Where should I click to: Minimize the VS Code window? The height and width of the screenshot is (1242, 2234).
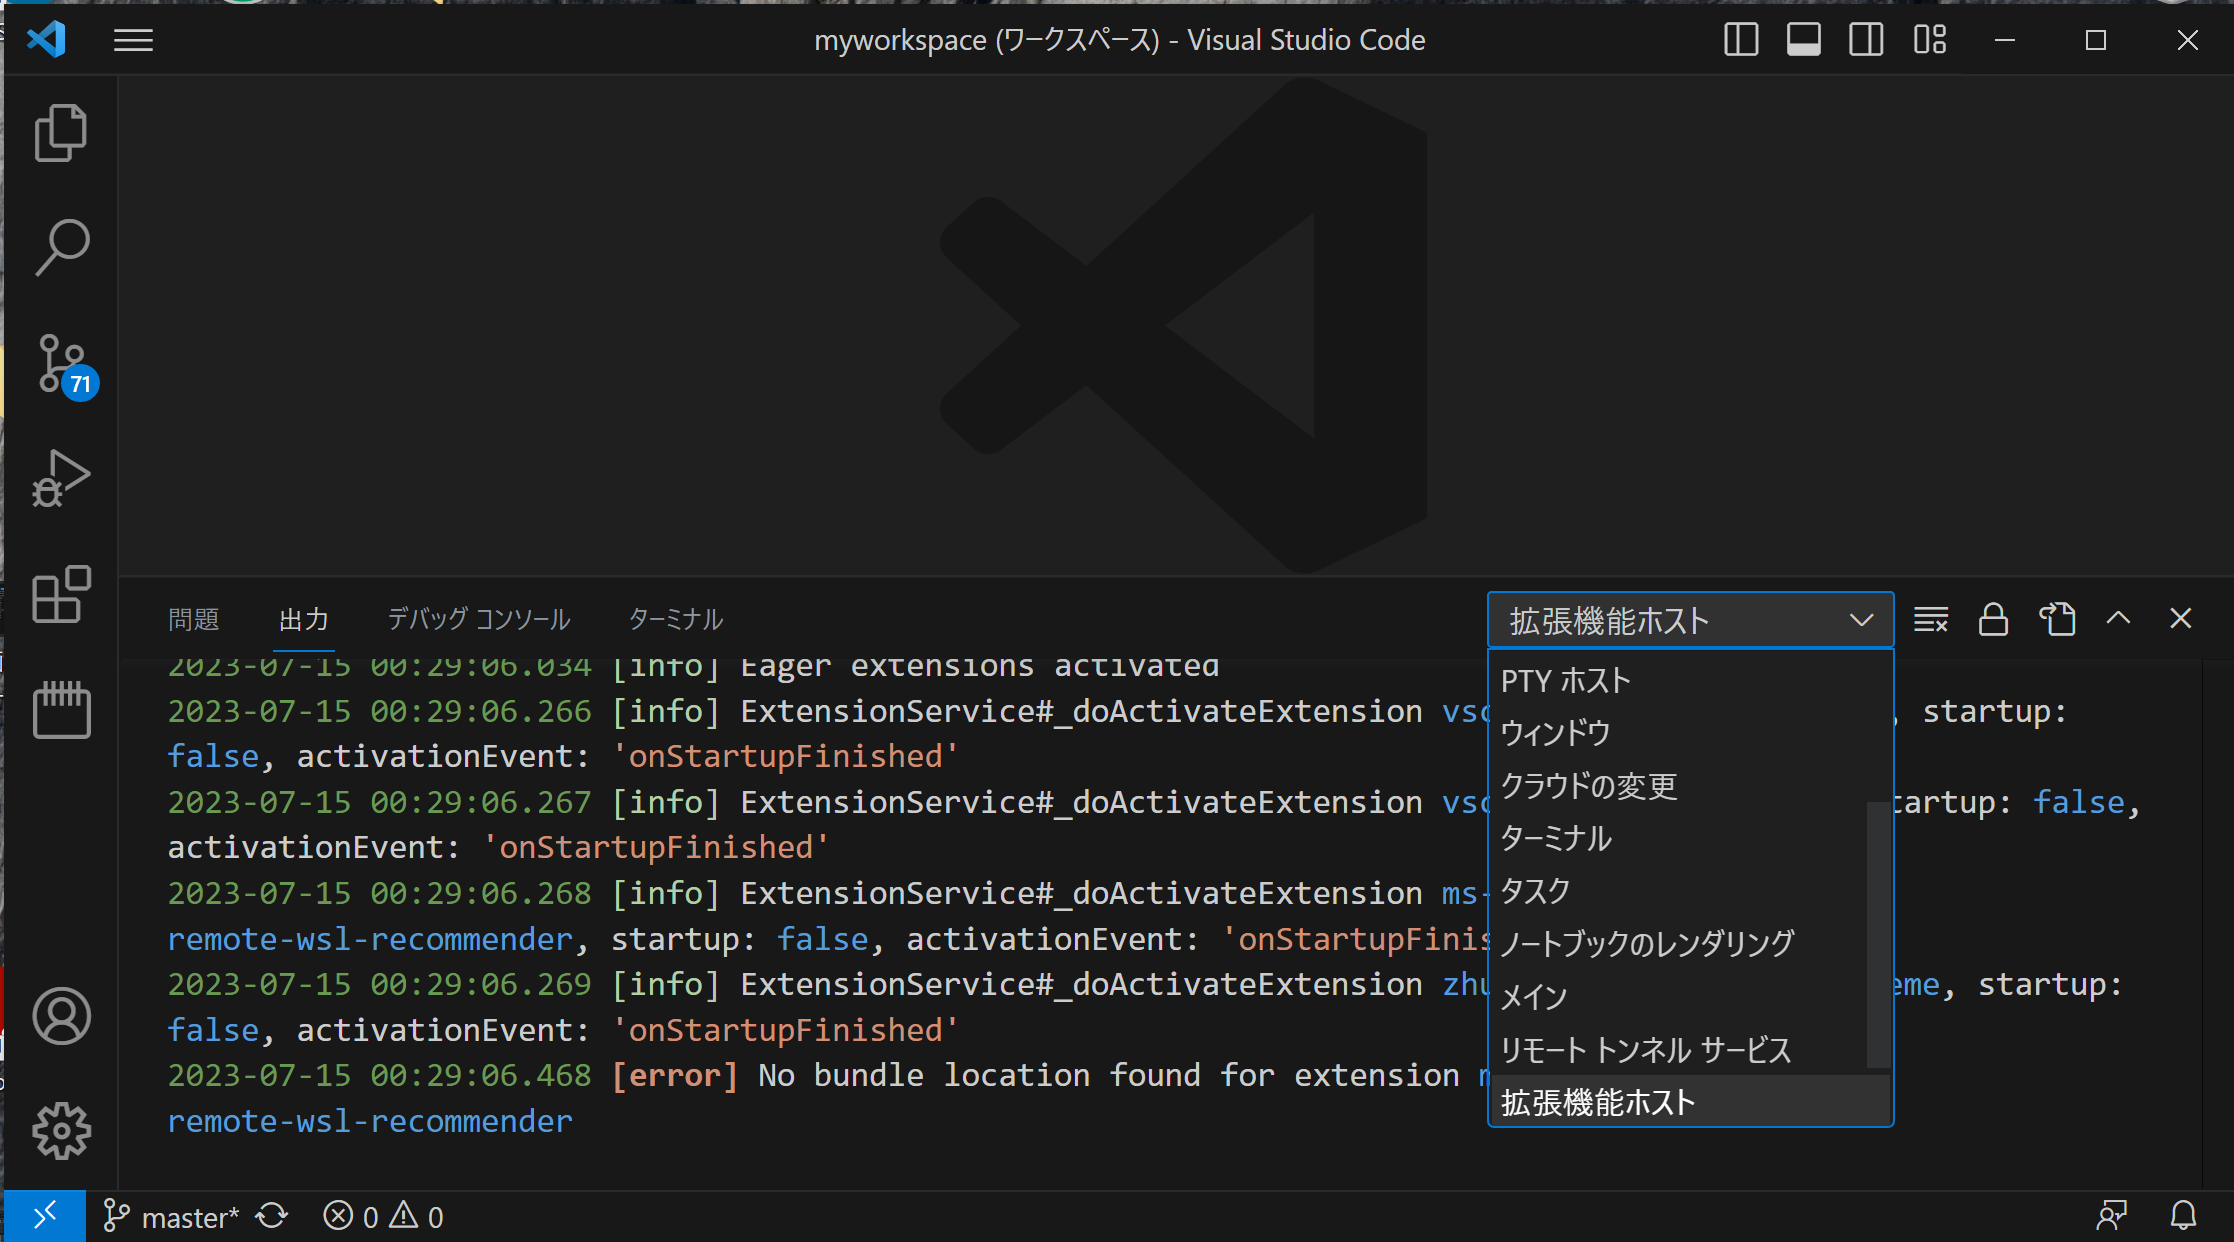pyautogui.click(x=2004, y=40)
